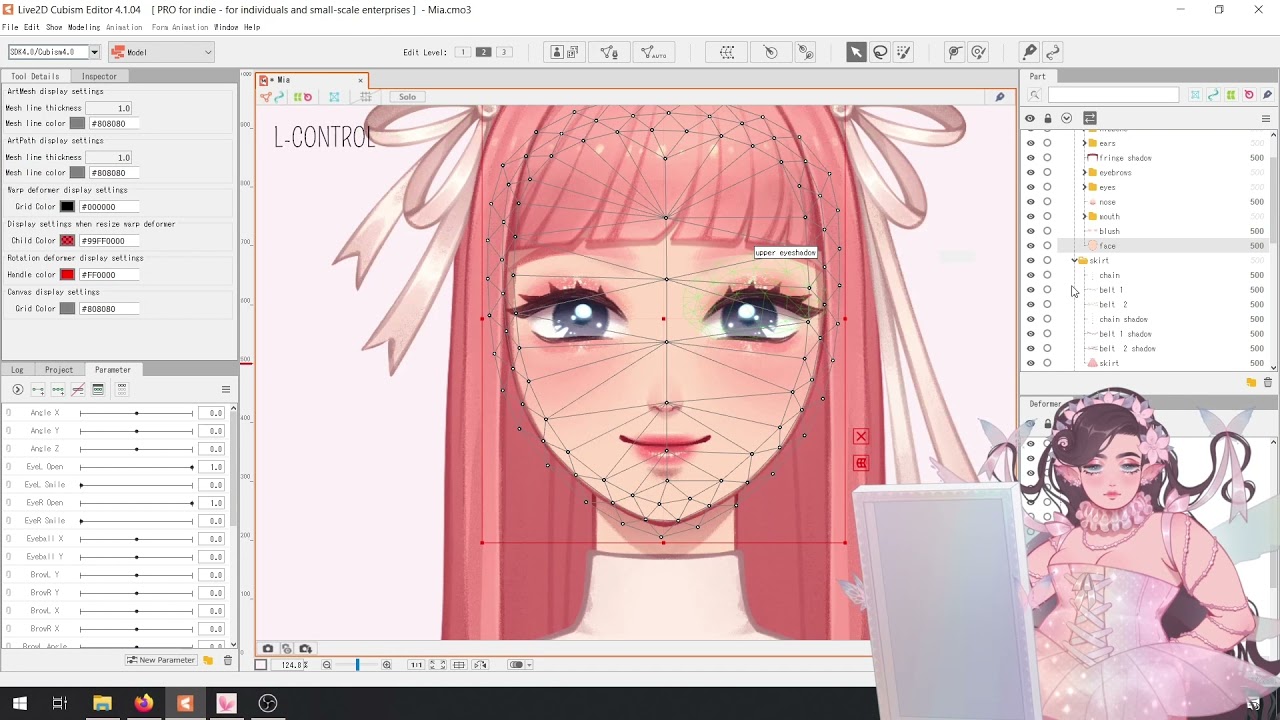Click the zoom in magnifier icon
The image size is (1280, 720).
coord(387,665)
